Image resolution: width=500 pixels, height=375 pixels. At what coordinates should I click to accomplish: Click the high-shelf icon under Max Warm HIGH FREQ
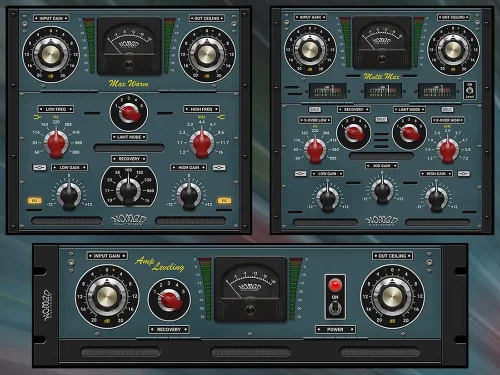(x=221, y=117)
